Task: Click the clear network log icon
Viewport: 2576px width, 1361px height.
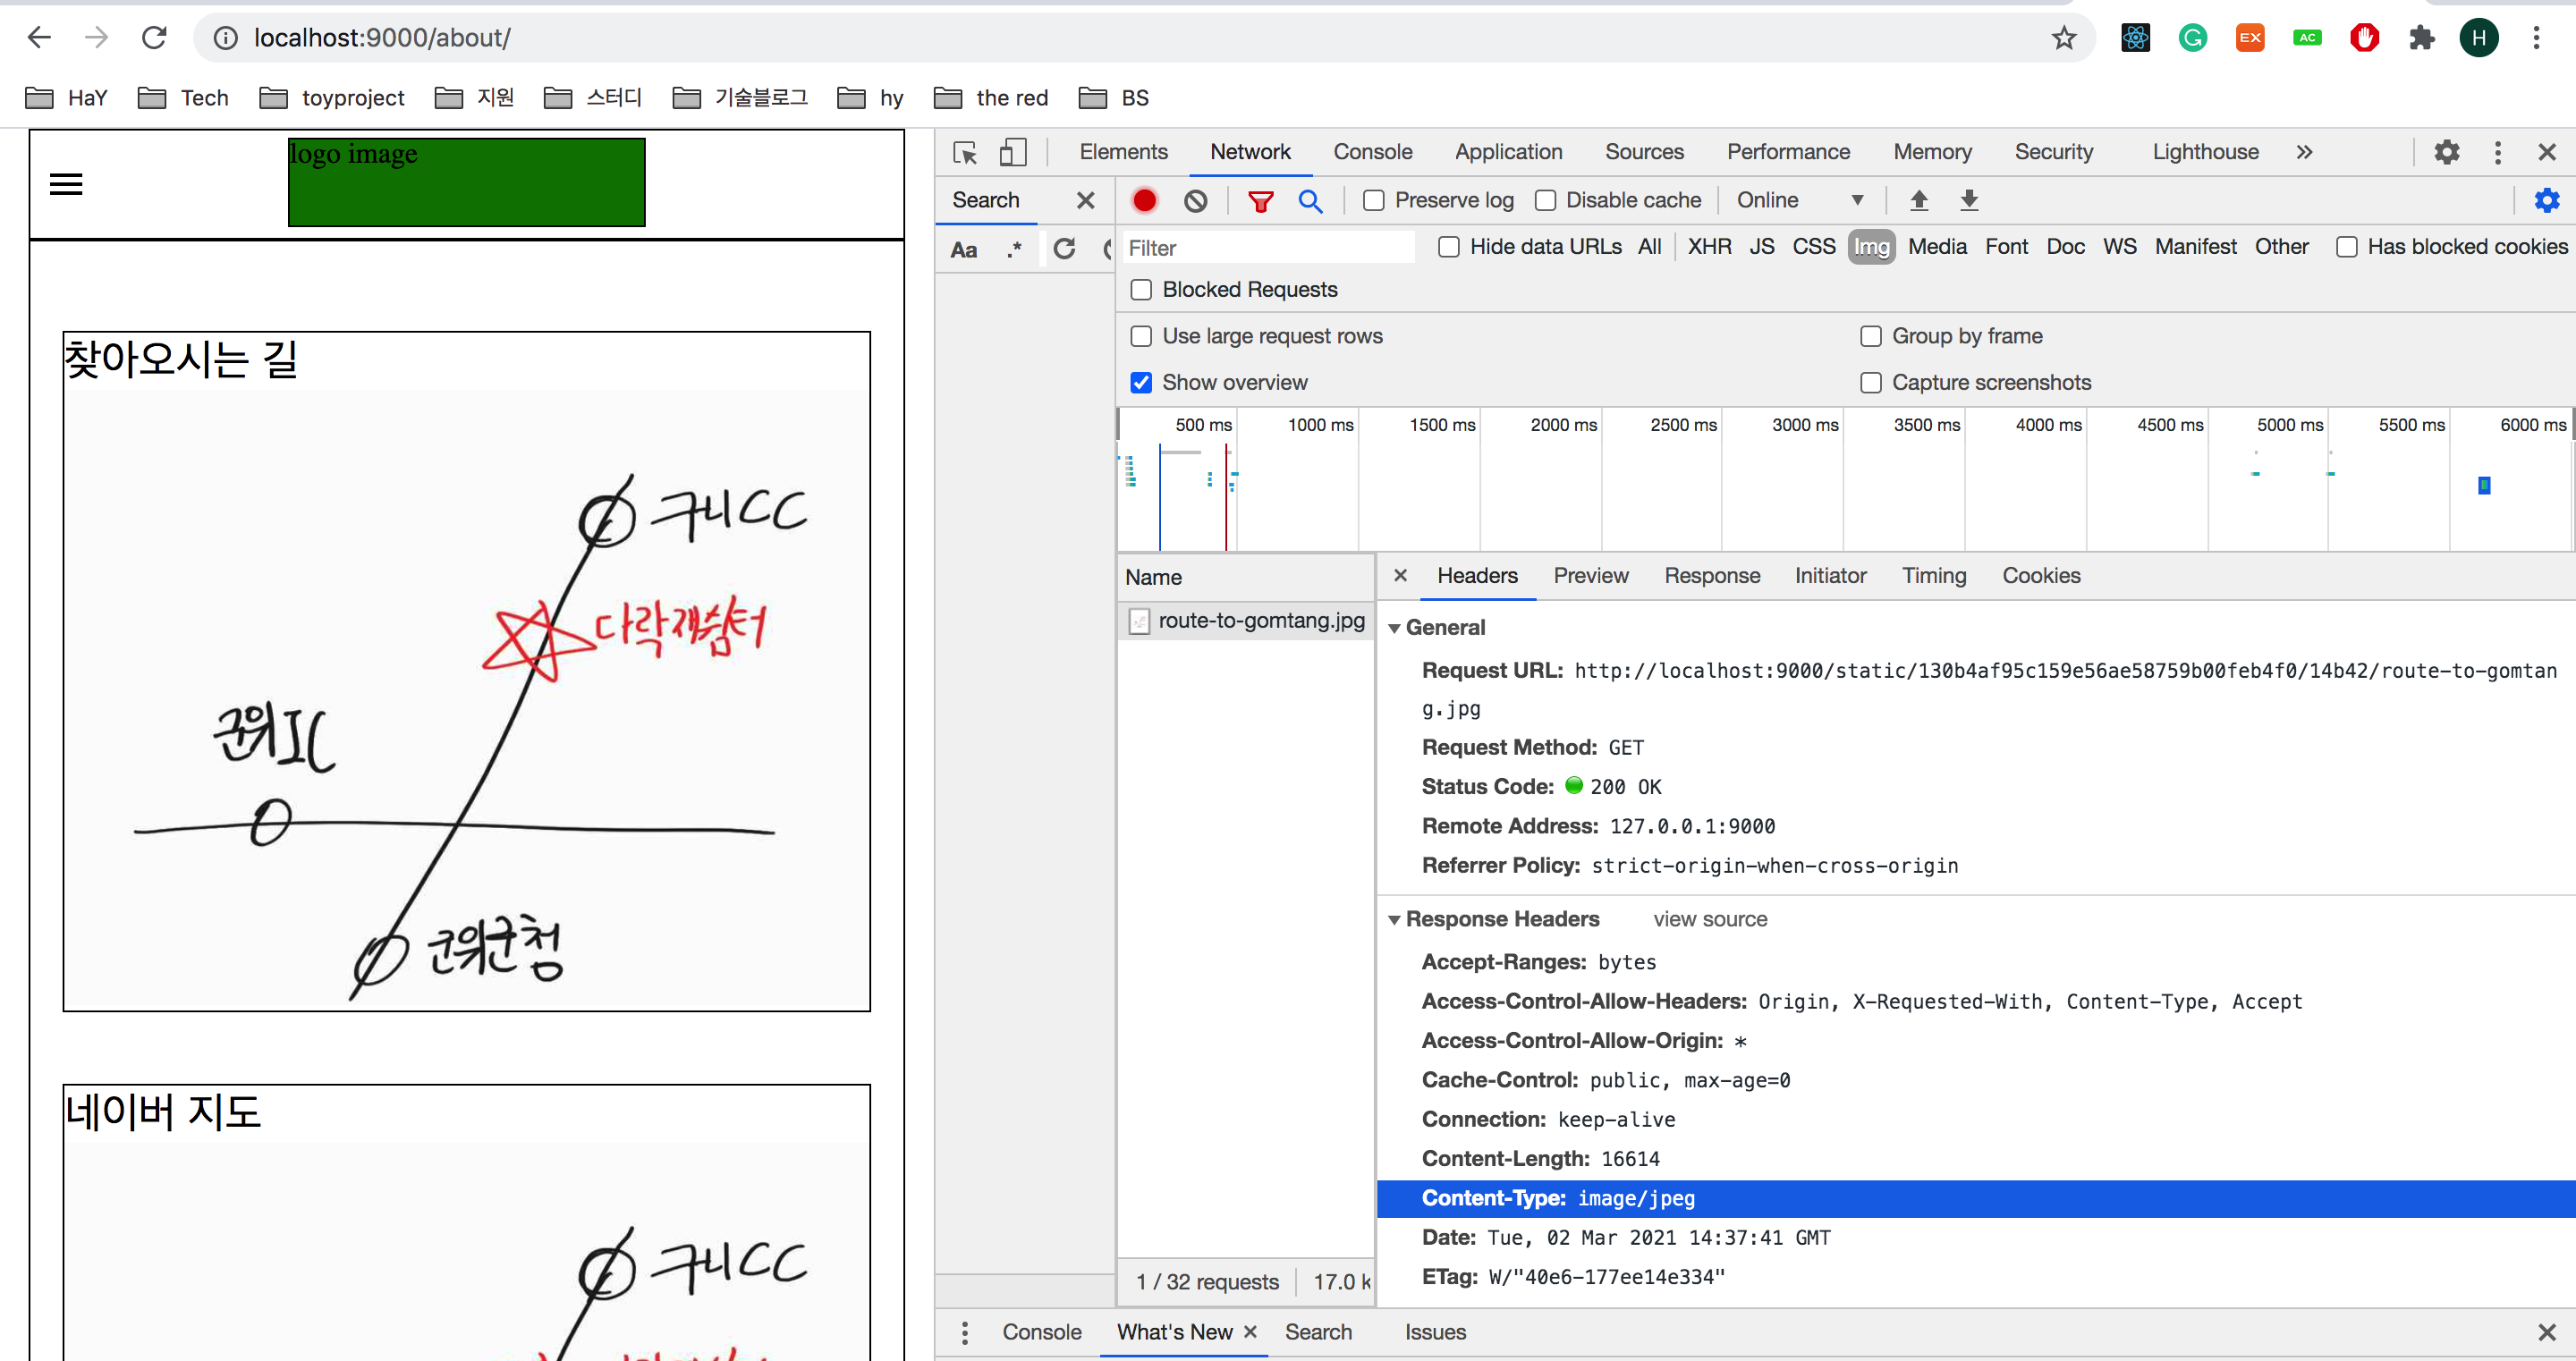Action: (x=1195, y=200)
